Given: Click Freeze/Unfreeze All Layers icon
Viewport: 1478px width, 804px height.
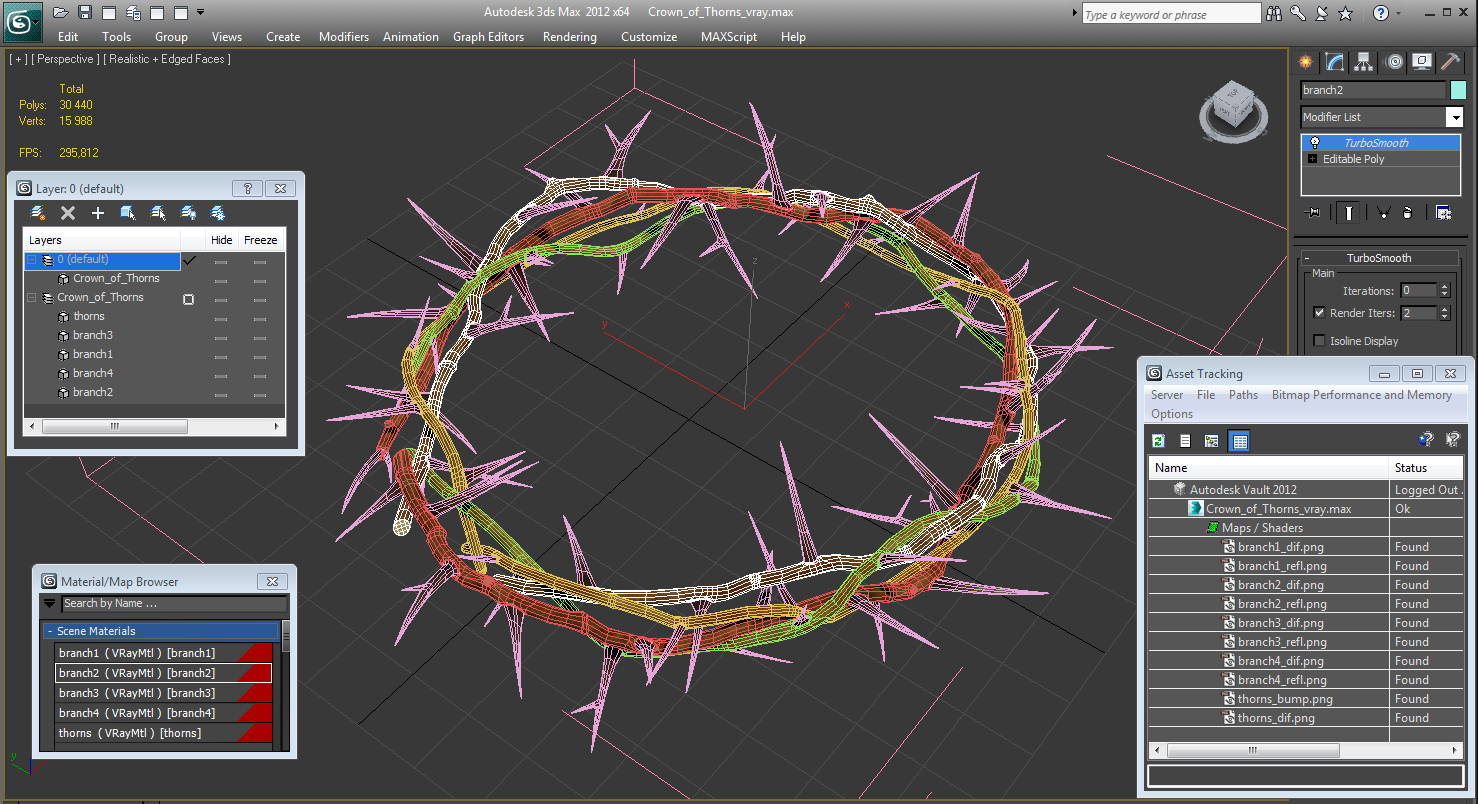Looking at the screenshot, I should click(x=218, y=213).
